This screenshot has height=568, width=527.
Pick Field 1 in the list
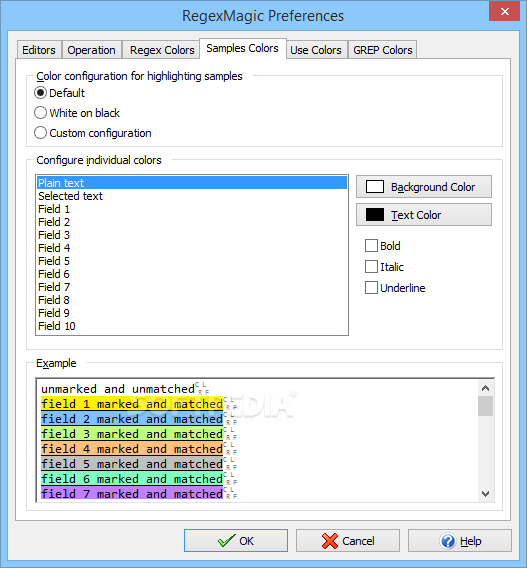tap(192, 209)
